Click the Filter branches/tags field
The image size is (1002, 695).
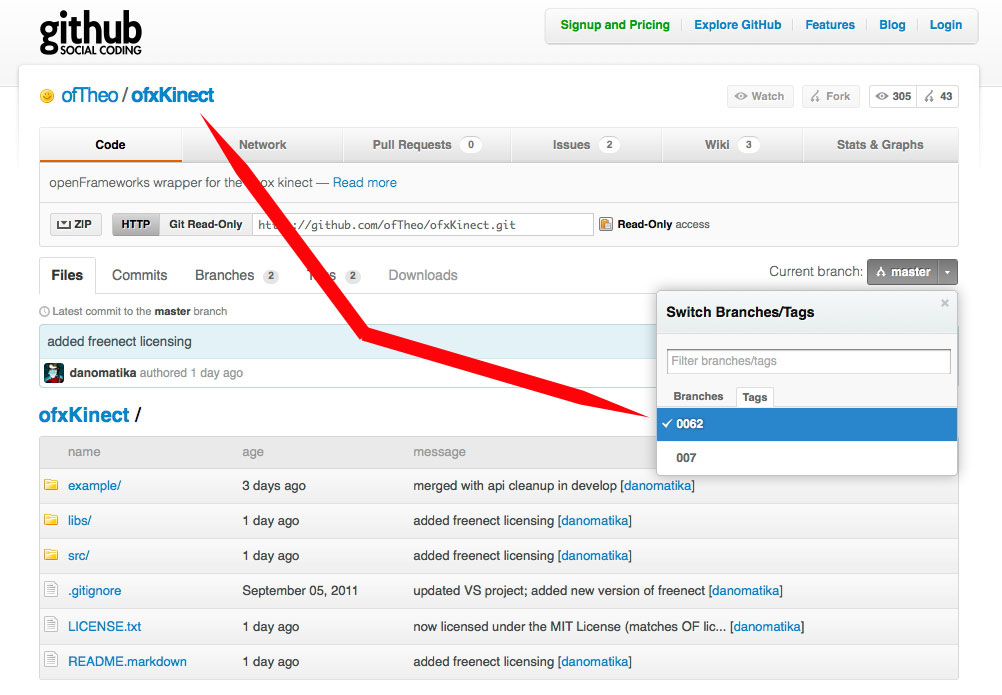pyautogui.click(x=808, y=361)
